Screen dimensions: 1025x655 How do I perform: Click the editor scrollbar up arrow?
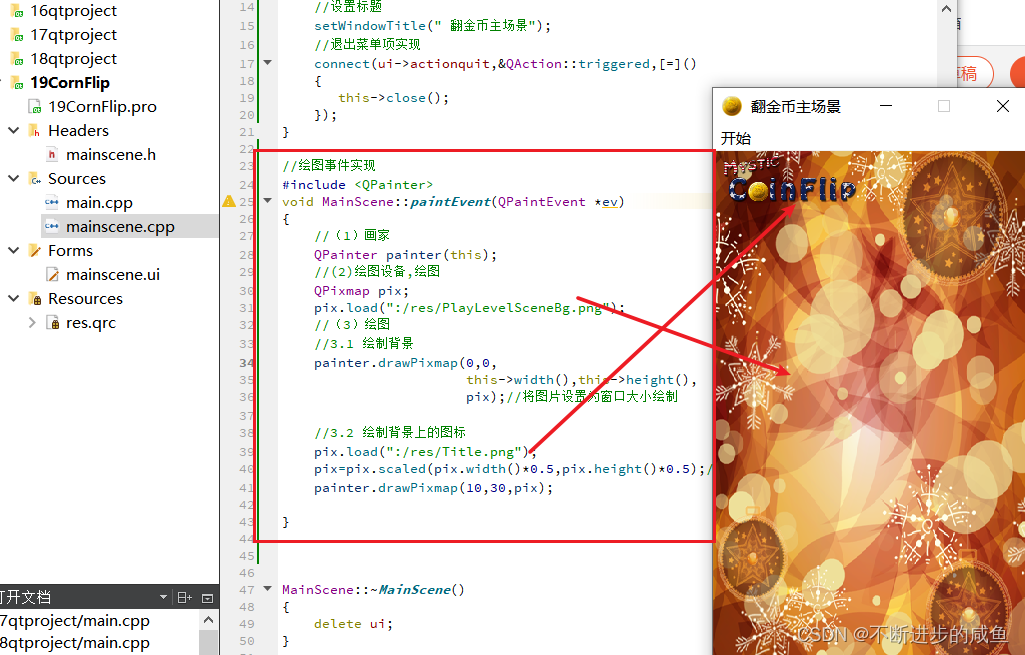click(x=947, y=9)
